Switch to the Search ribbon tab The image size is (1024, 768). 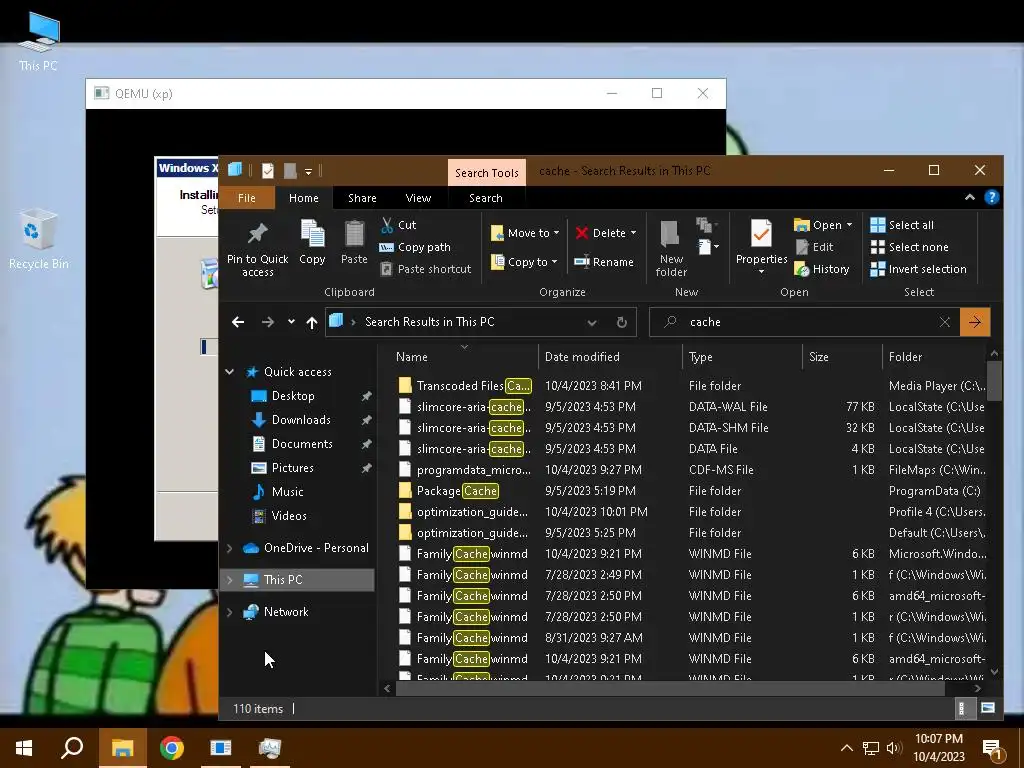pos(485,198)
